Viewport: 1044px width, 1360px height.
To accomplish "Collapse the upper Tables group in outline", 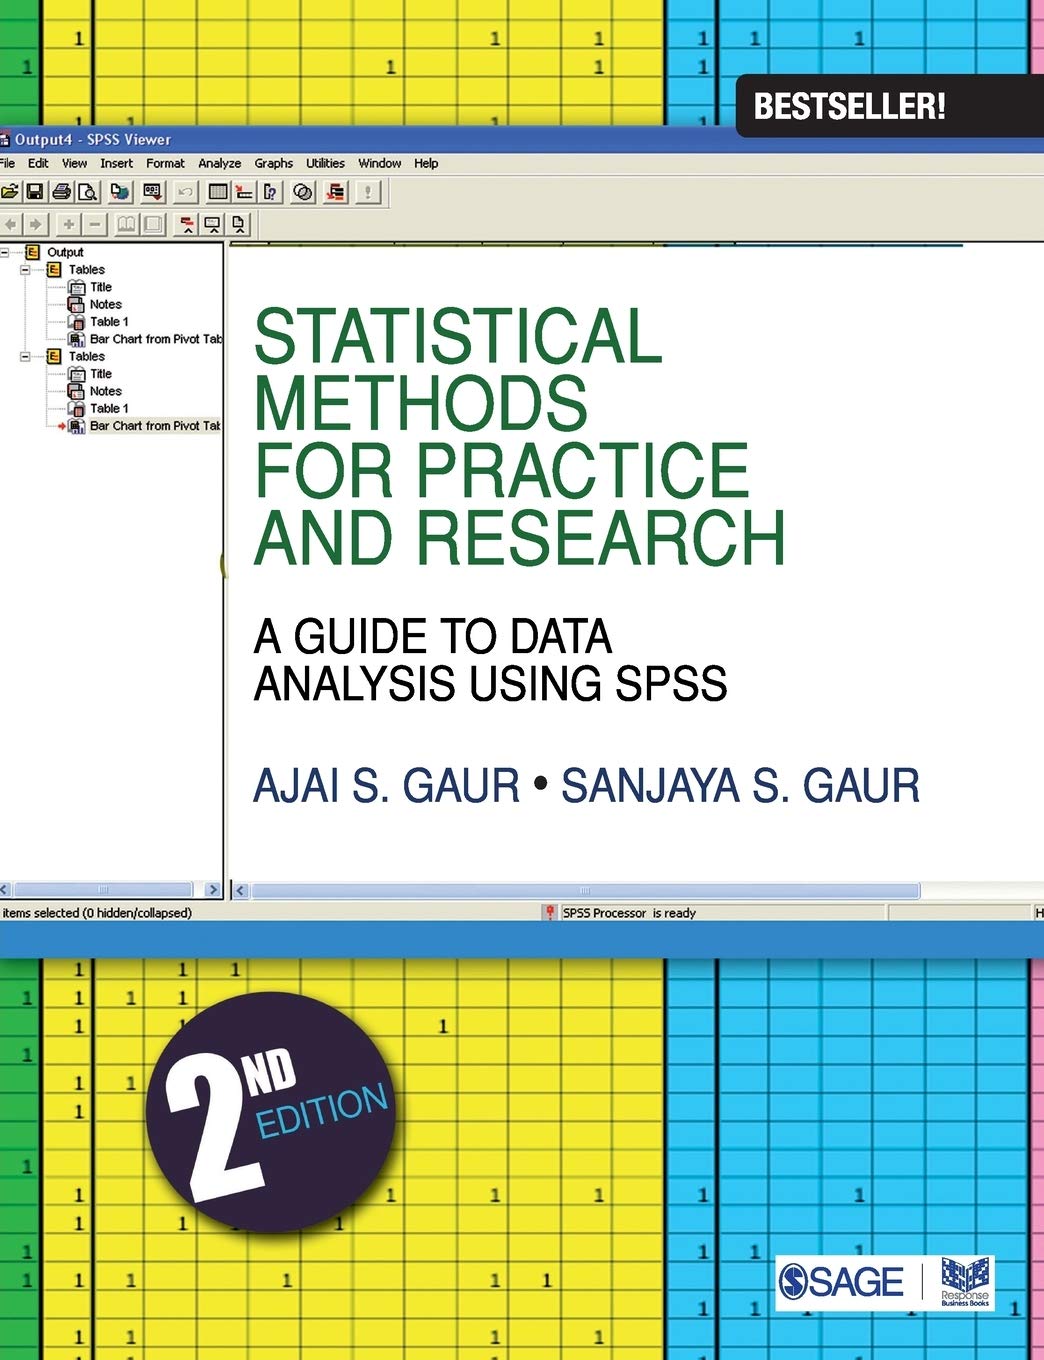I will (25, 270).
